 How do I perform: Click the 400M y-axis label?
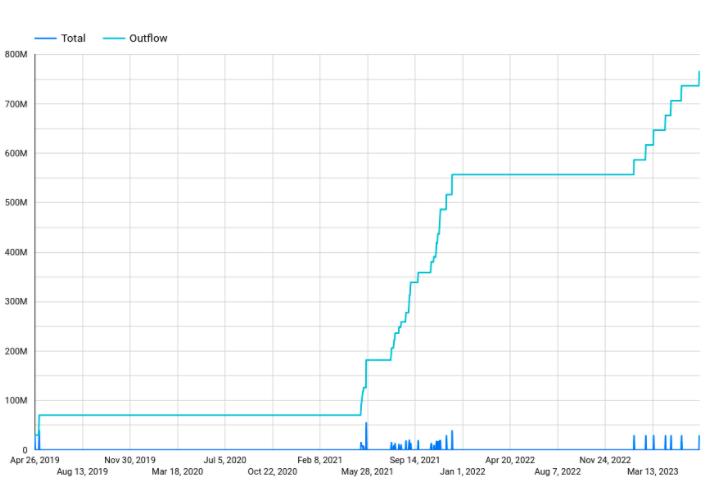(16, 252)
